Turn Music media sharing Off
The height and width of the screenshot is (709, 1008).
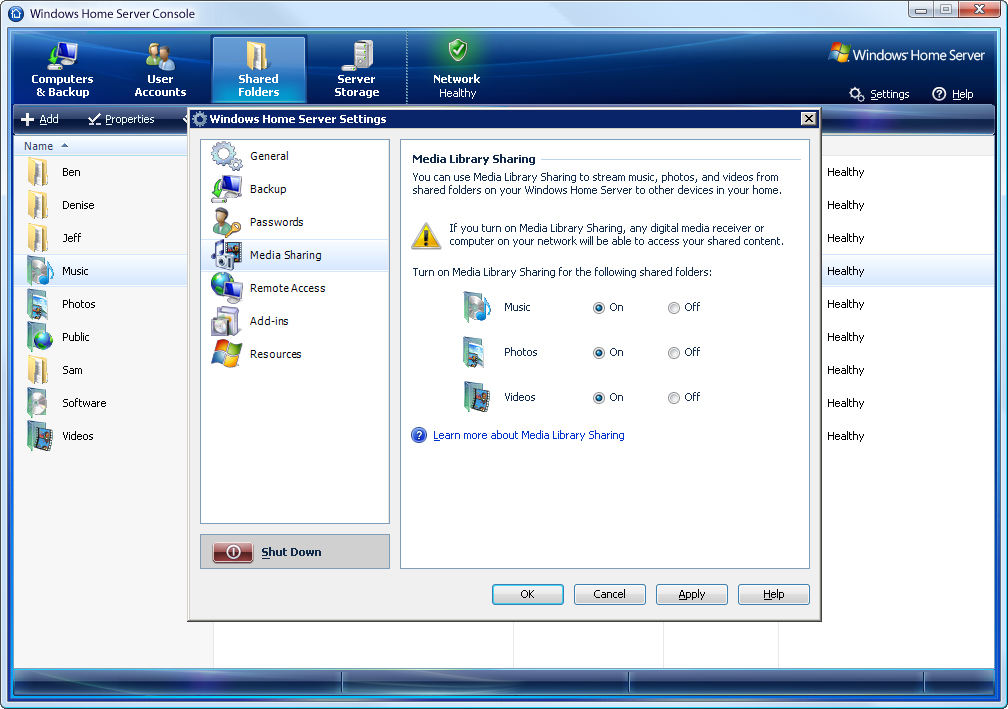coord(674,308)
